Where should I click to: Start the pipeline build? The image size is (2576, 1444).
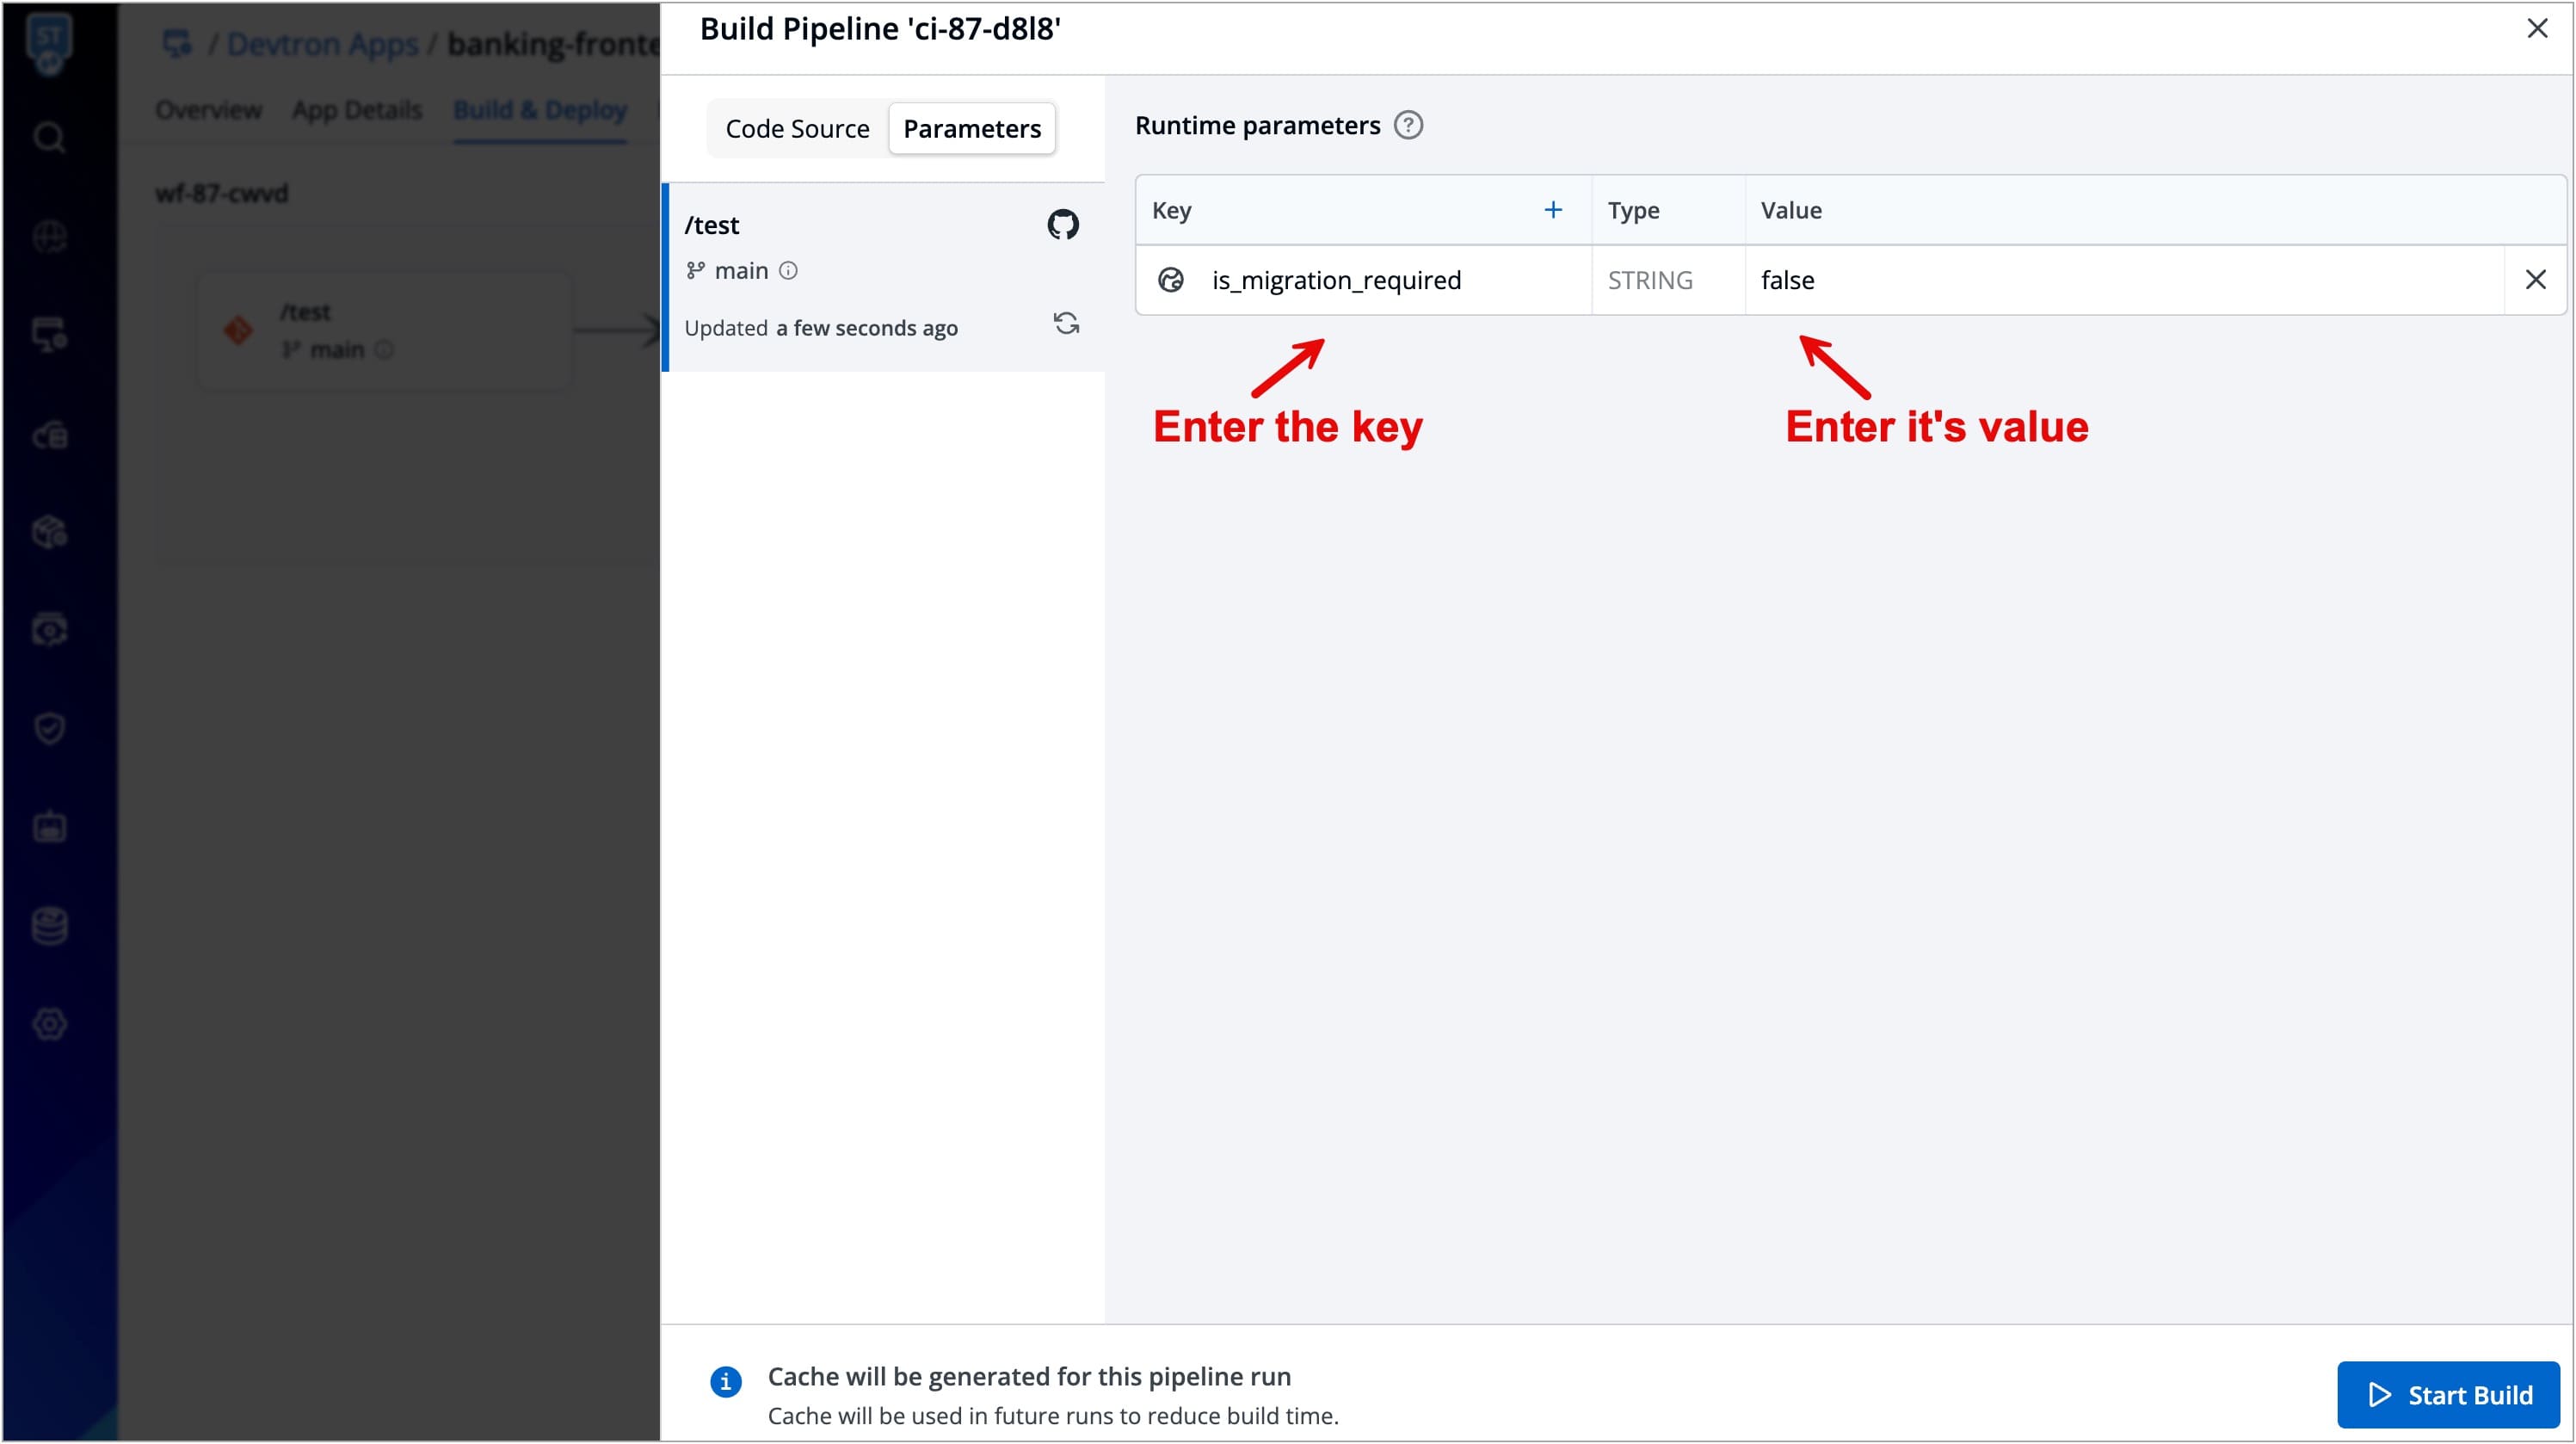pos(2448,1394)
